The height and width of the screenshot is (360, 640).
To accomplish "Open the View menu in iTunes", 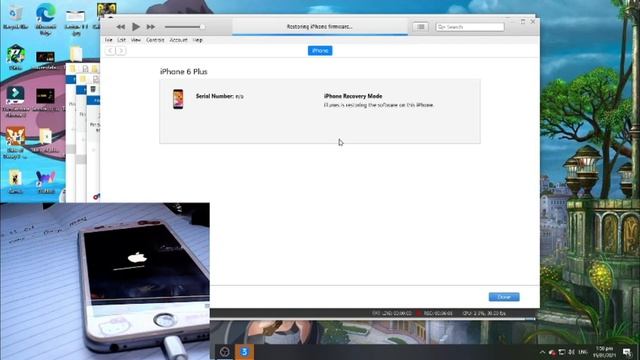I will (136, 40).
